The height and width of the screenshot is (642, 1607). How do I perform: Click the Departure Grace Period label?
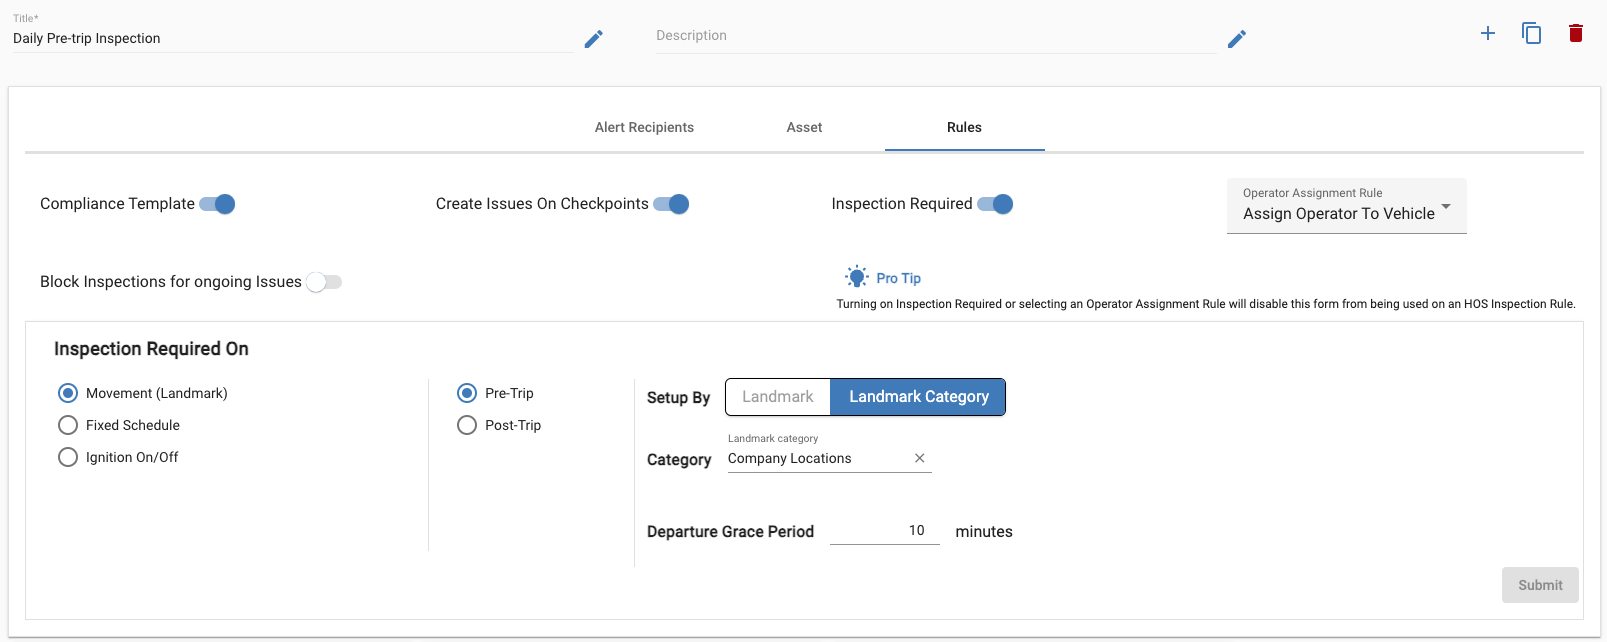click(730, 532)
